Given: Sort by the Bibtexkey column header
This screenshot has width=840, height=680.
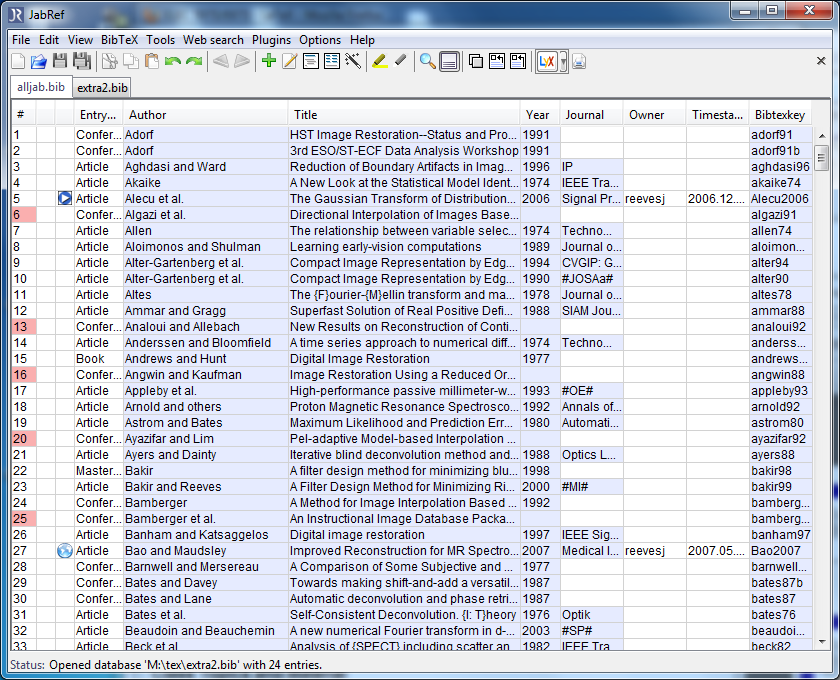Looking at the screenshot, I should [780, 115].
